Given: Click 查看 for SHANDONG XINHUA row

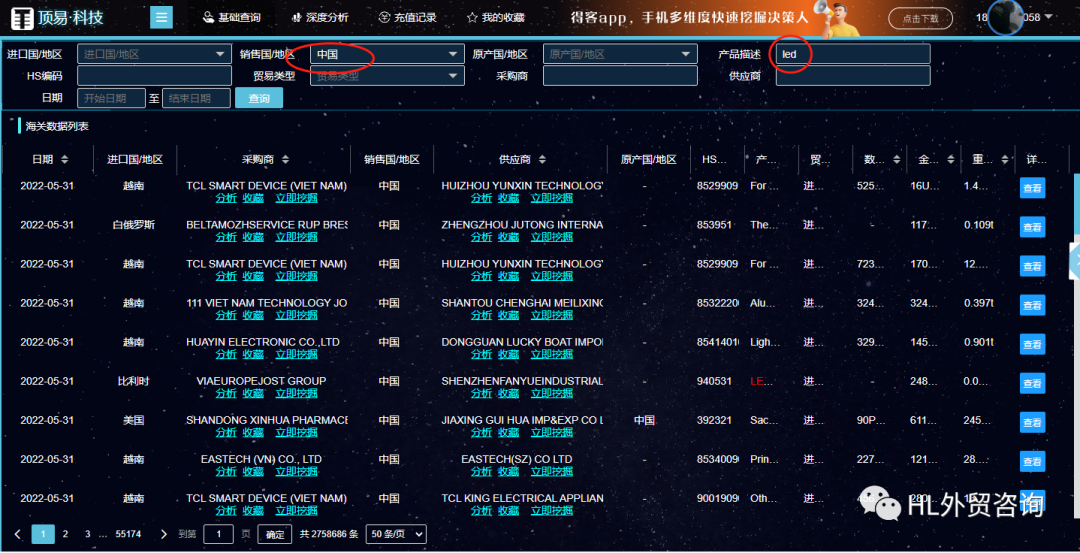Looking at the screenshot, I should [1032, 422].
